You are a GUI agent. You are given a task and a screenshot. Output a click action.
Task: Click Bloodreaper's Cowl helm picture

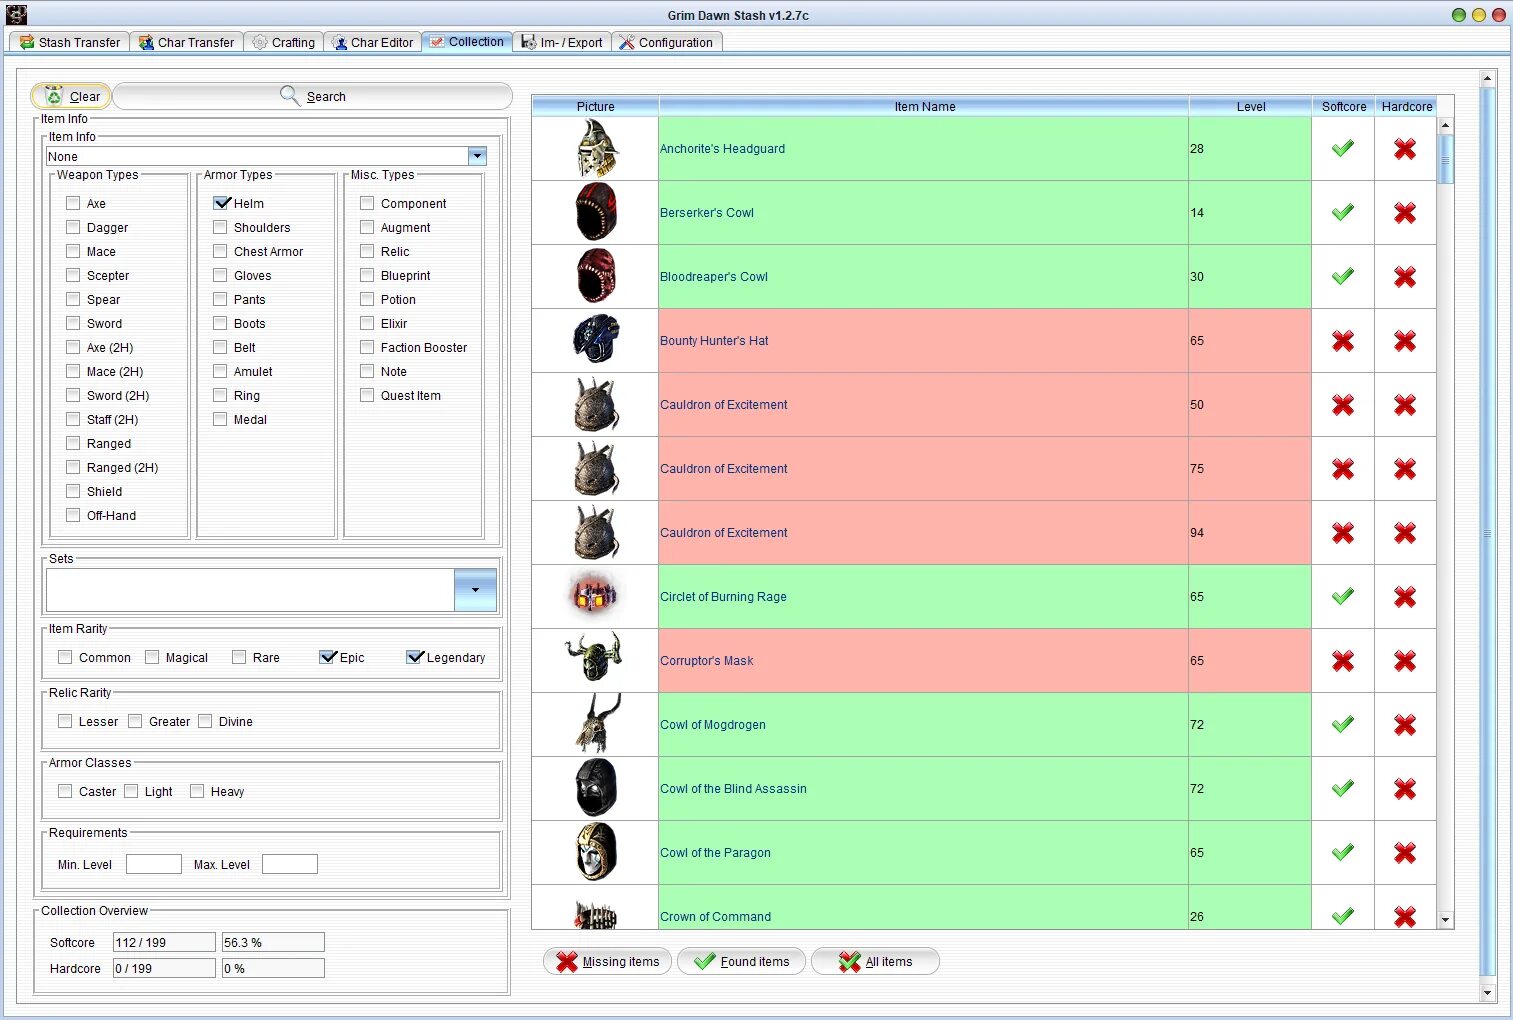point(596,276)
